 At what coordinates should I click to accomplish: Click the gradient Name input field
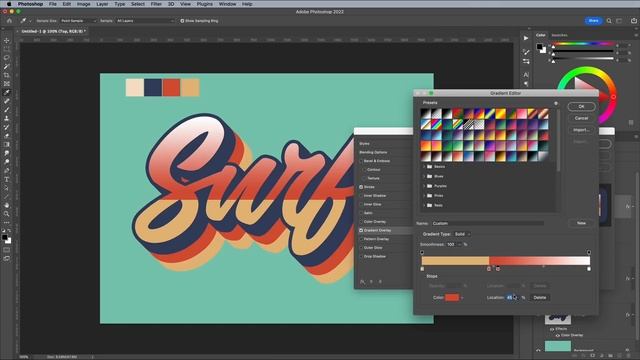coord(487,223)
